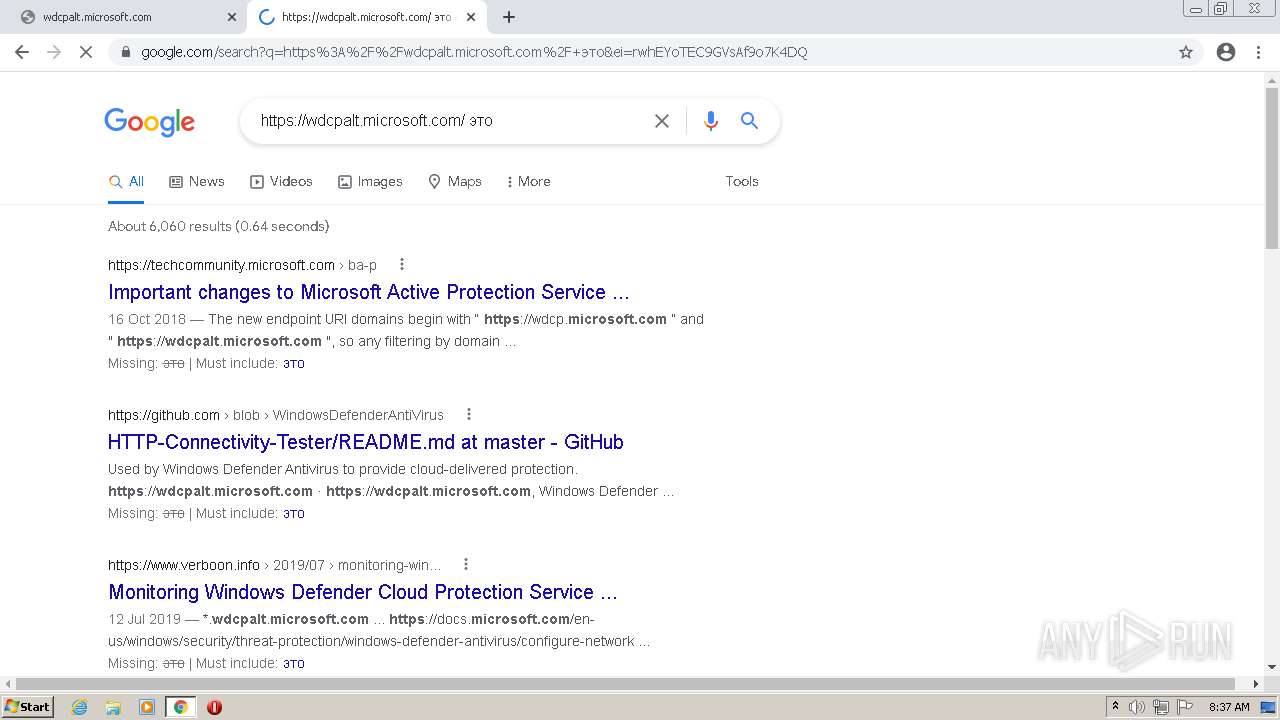Launch Internet Explorer from taskbar

click(80, 707)
